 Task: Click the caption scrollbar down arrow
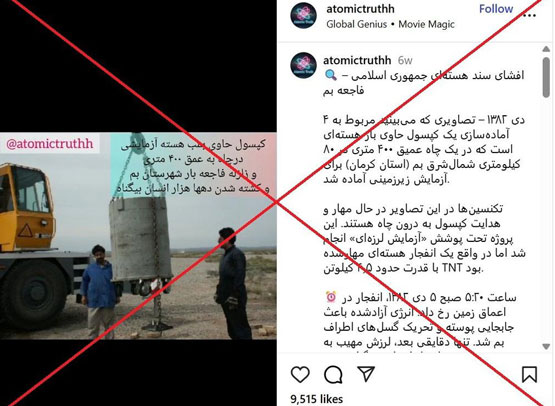[546, 347]
